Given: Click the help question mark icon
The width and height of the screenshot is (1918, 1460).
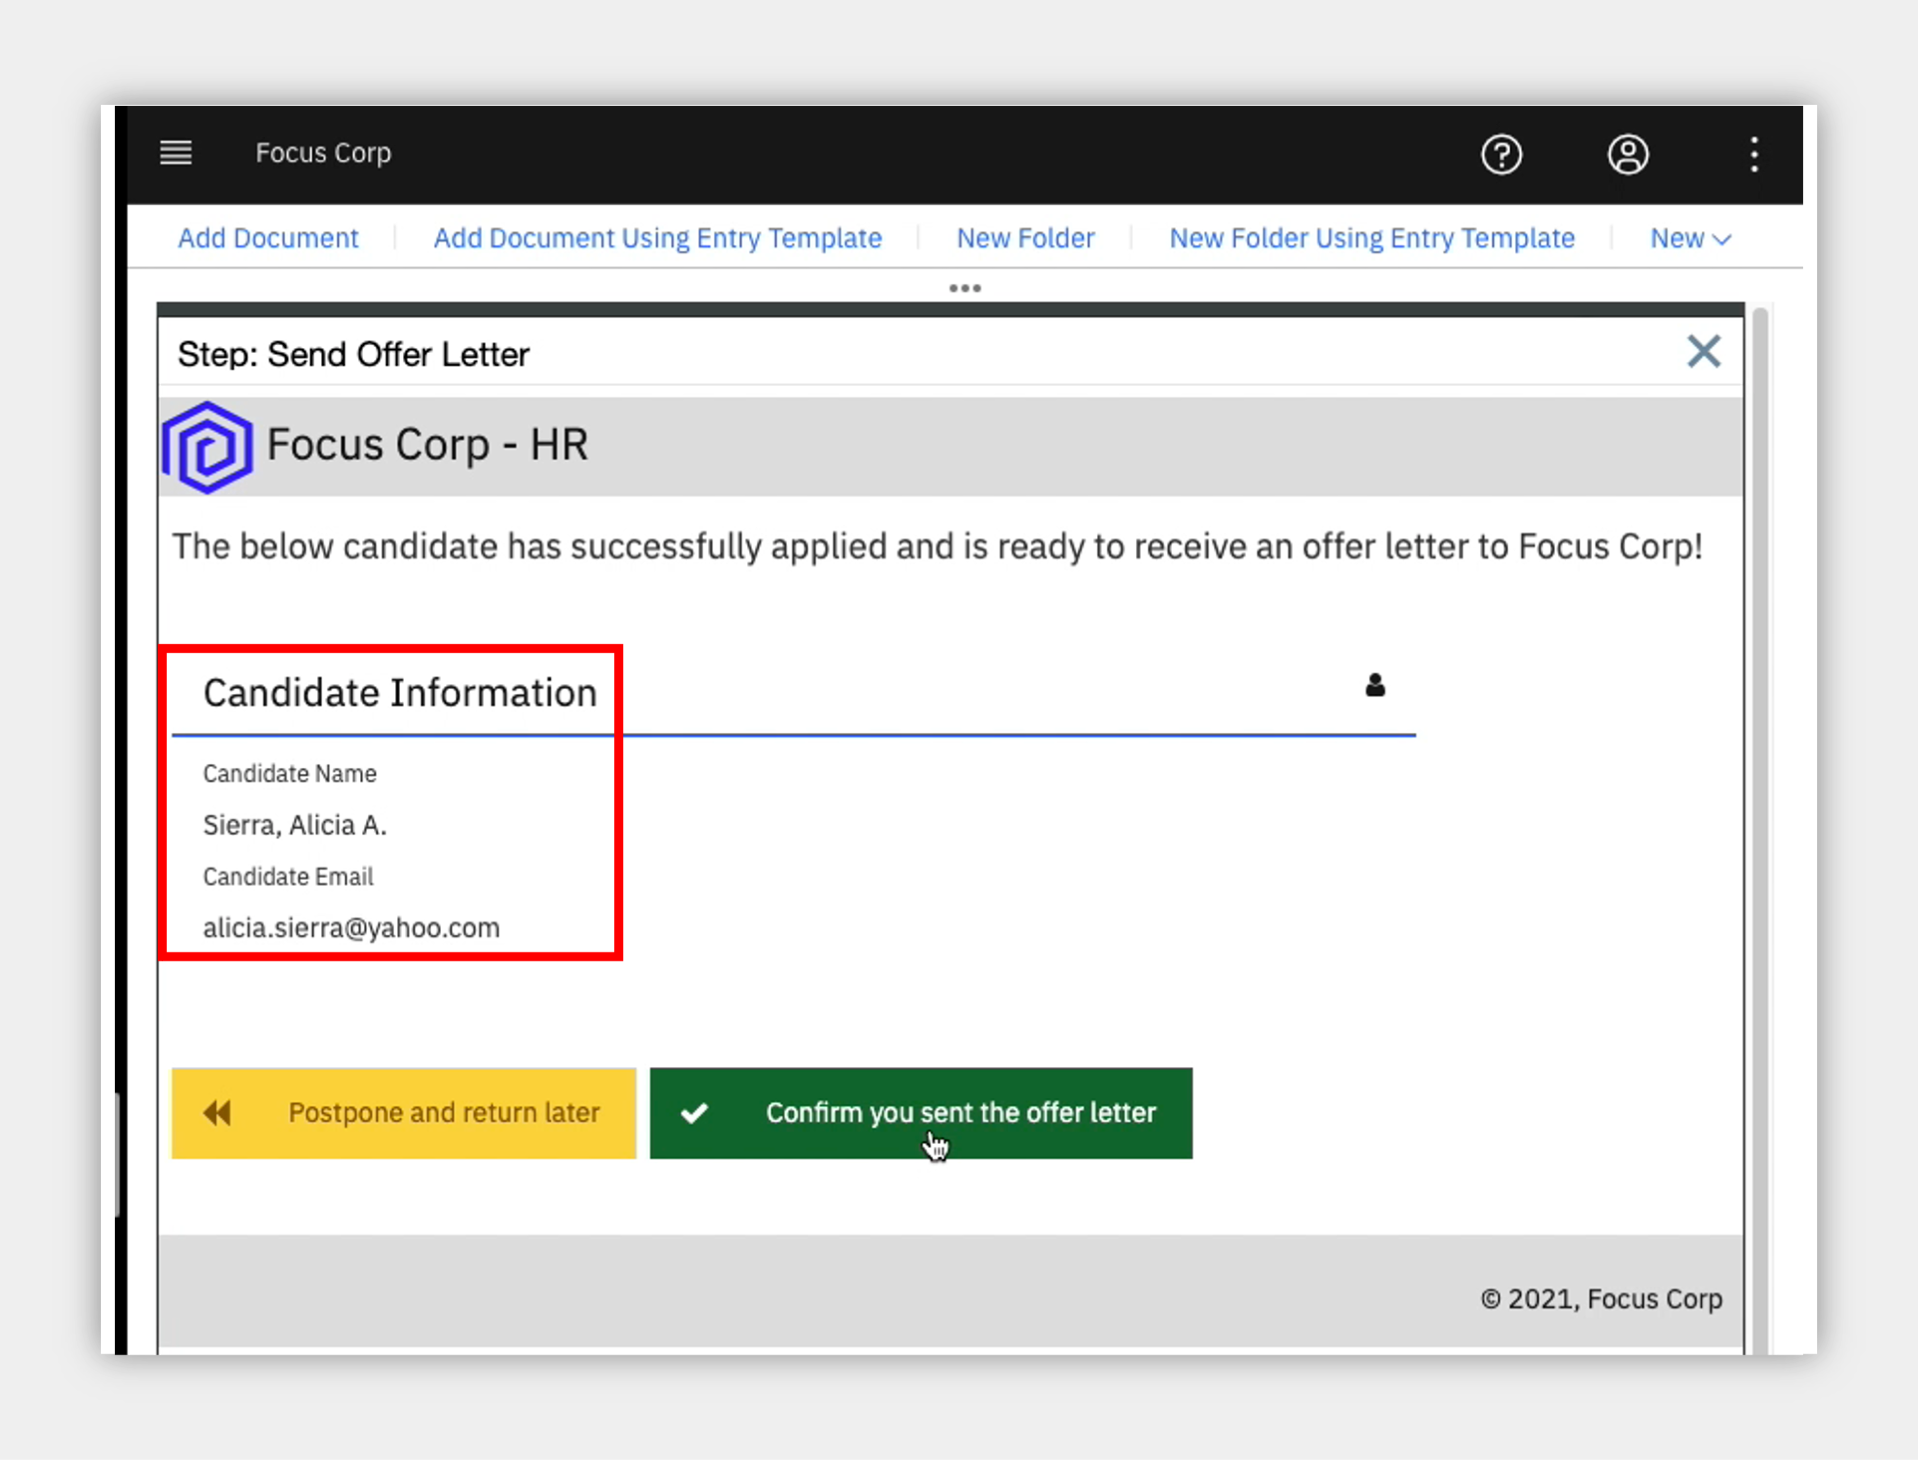Looking at the screenshot, I should pyautogui.click(x=1501, y=155).
